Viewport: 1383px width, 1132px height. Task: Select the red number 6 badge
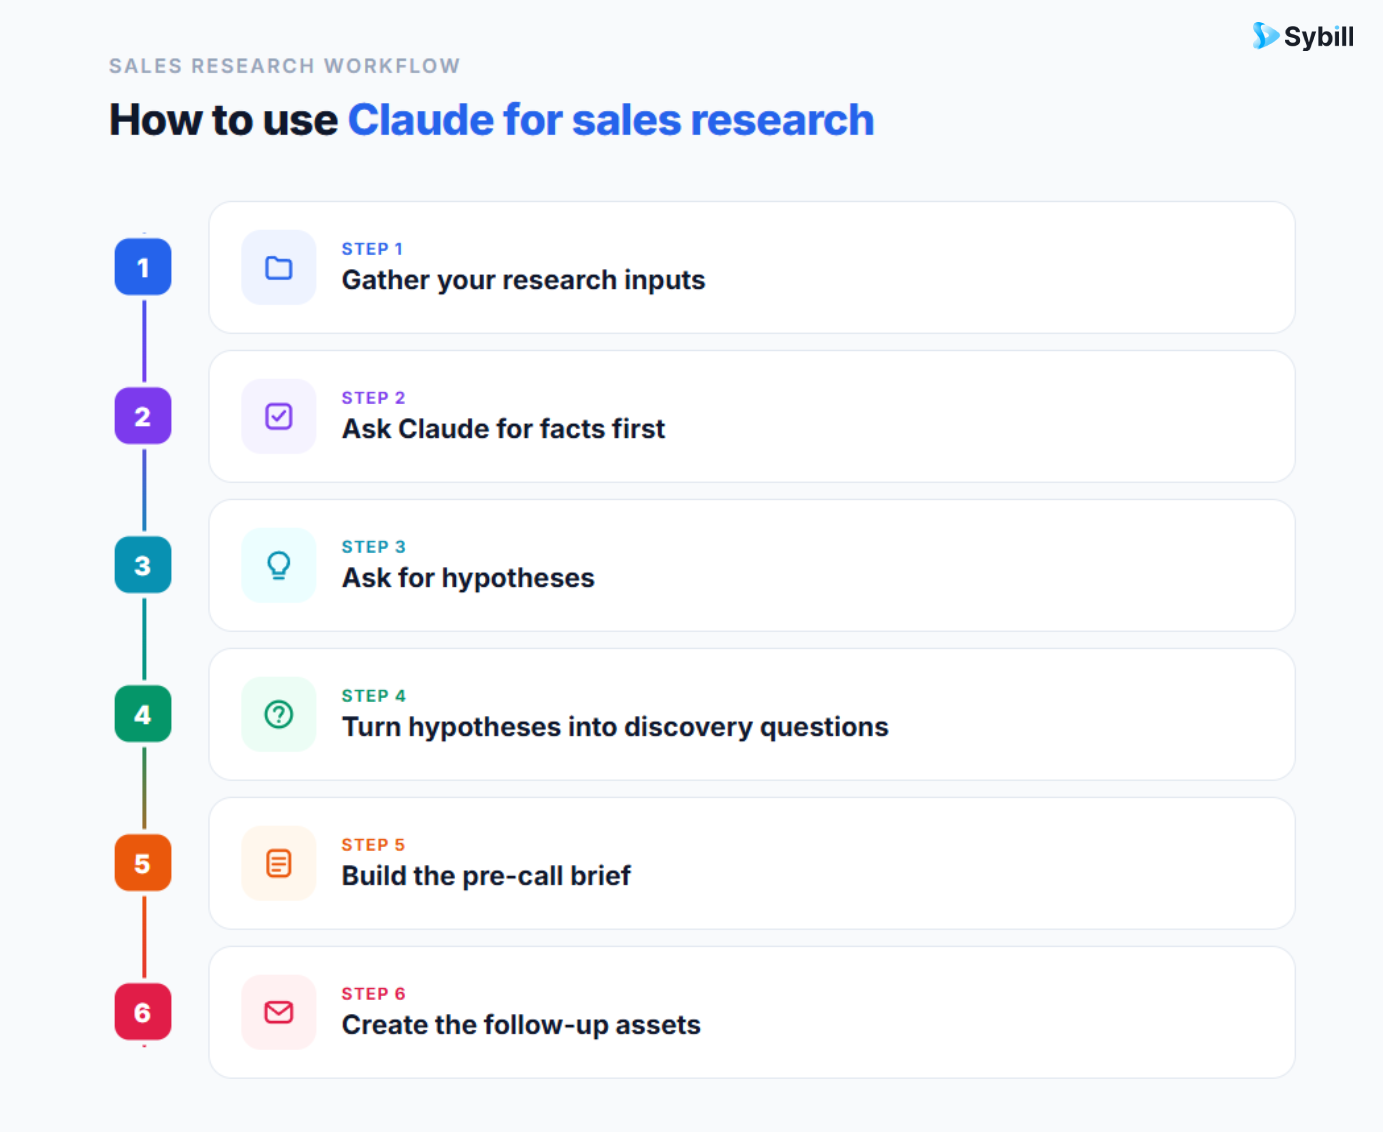click(143, 1012)
